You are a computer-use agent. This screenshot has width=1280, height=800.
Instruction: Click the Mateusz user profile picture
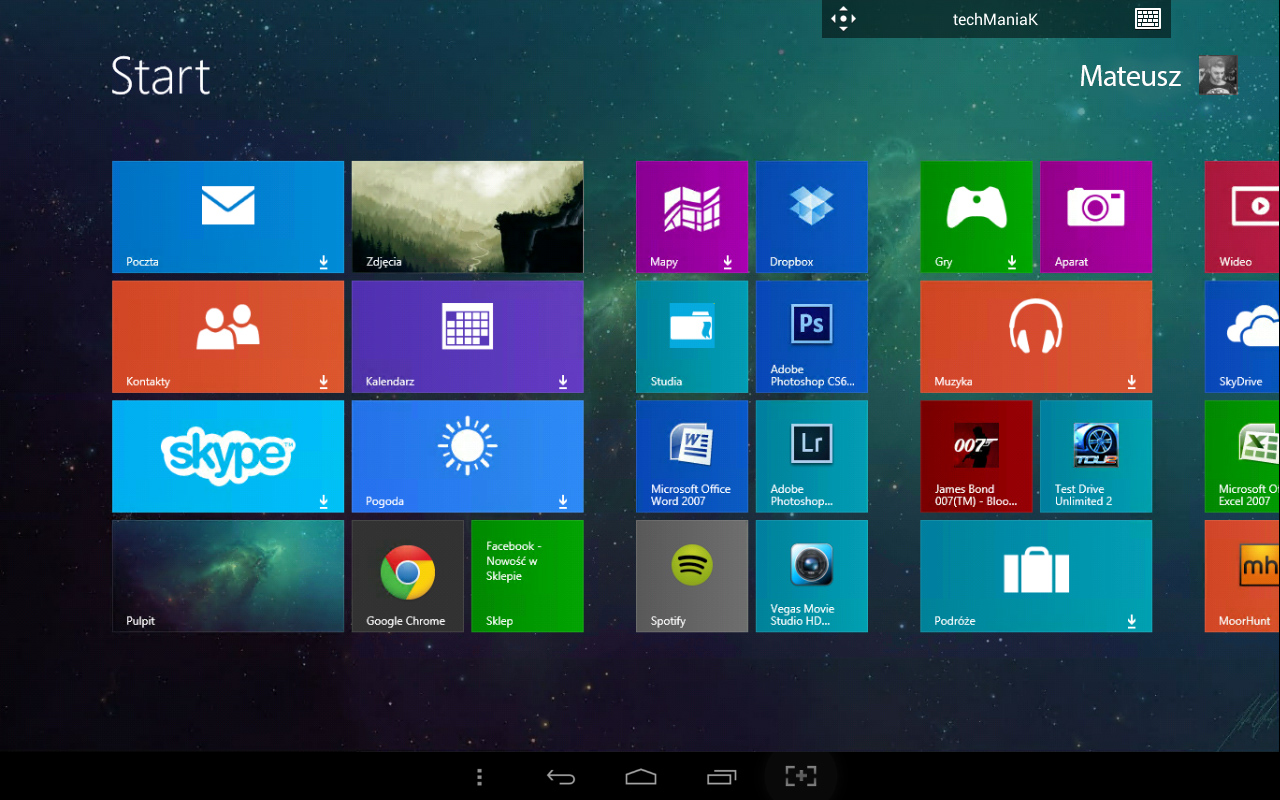tap(1217, 76)
